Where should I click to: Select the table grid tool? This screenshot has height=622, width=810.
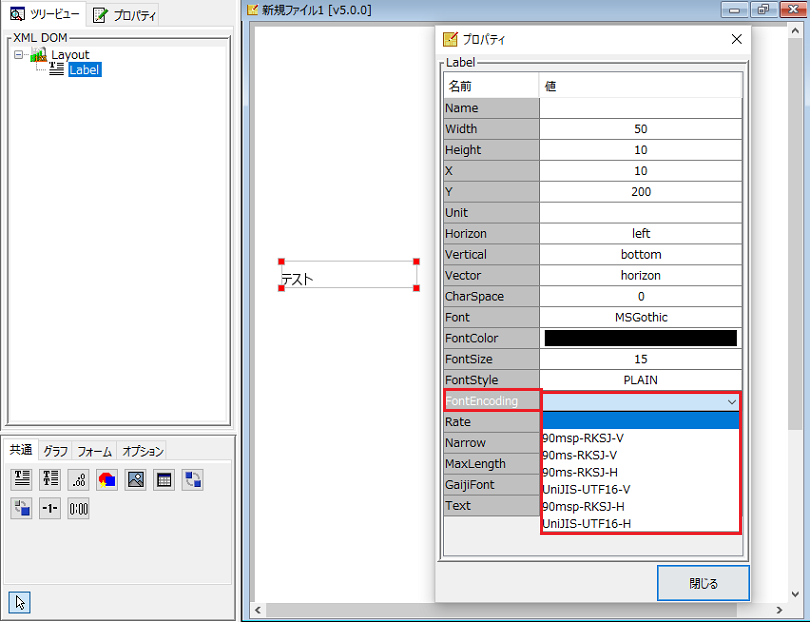(164, 479)
